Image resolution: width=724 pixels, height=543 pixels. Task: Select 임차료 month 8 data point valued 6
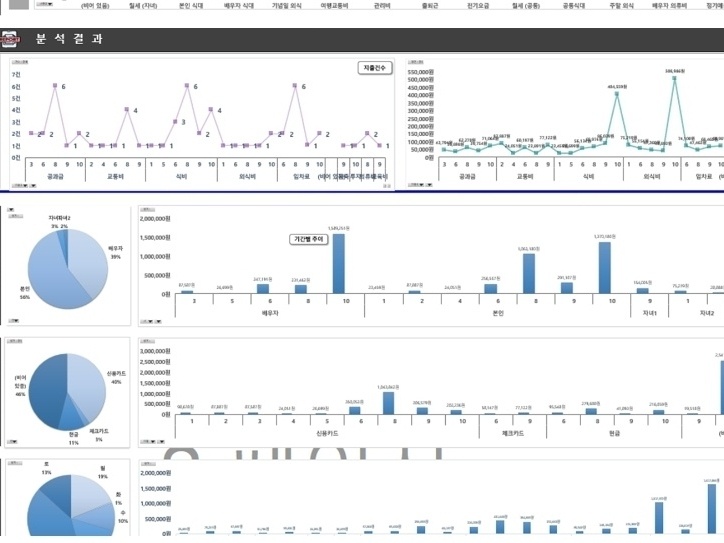(295, 85)
